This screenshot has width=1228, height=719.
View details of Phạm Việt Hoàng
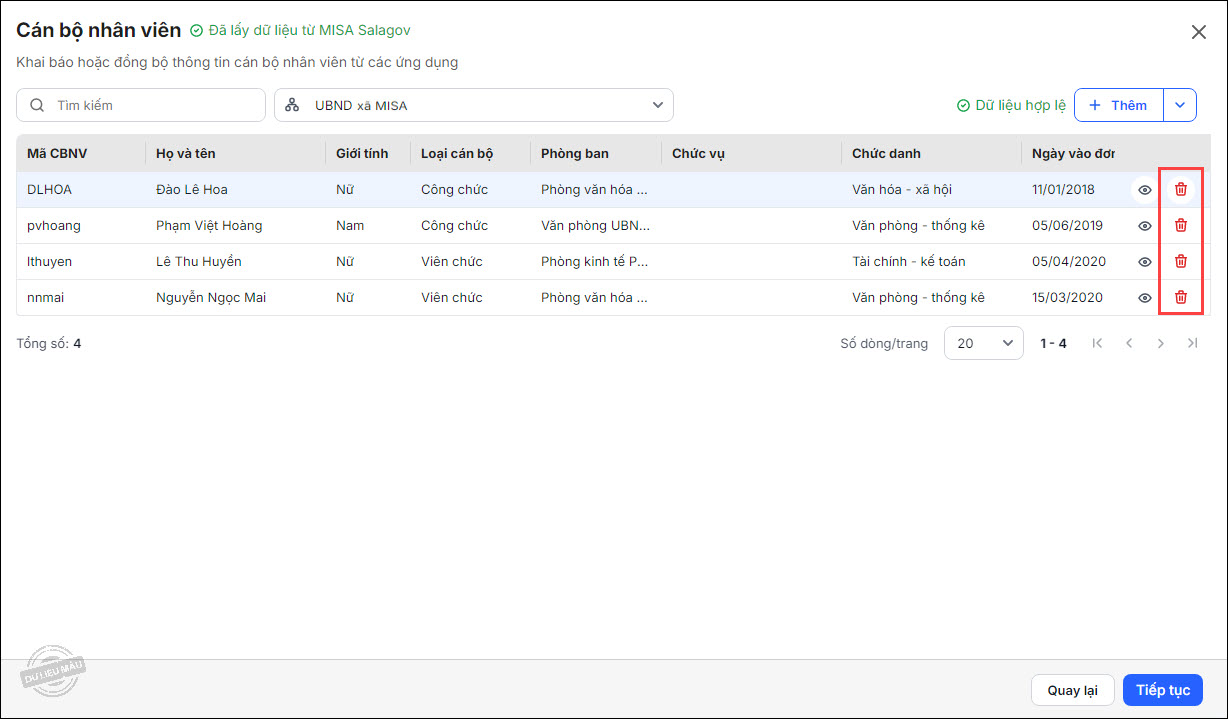tap(1145, 226)
